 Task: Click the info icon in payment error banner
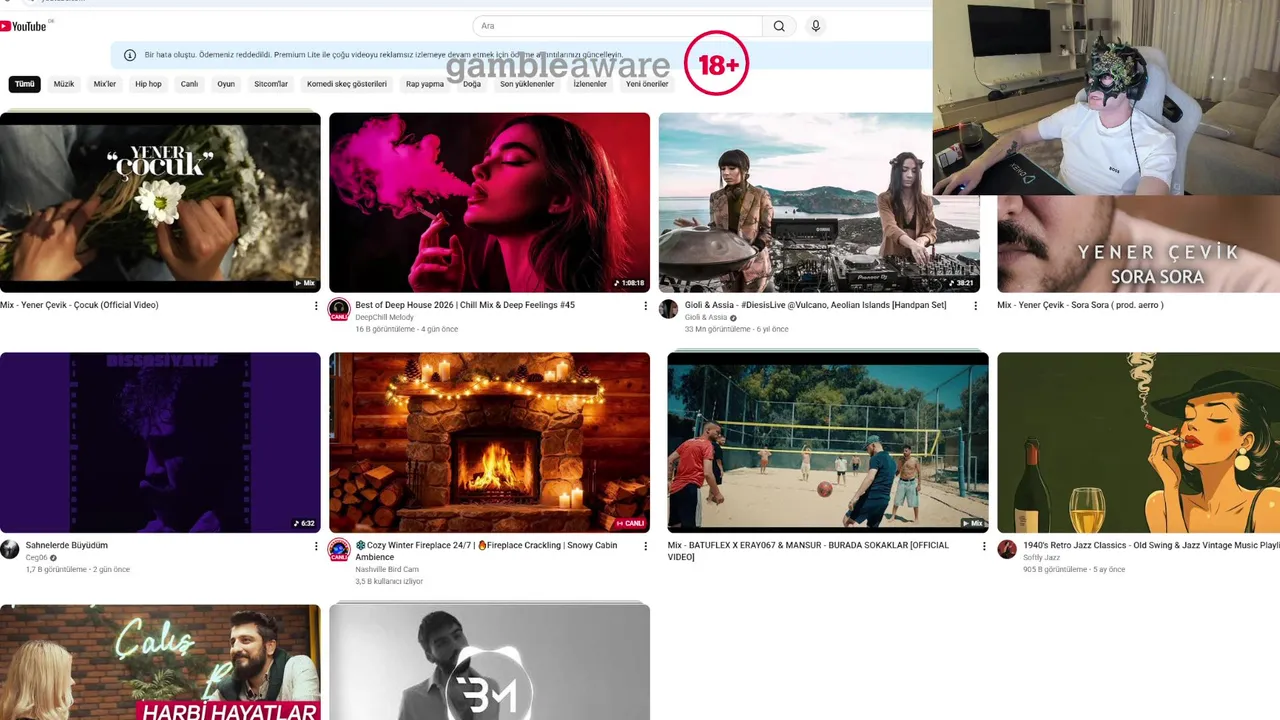tap(130, 55)
